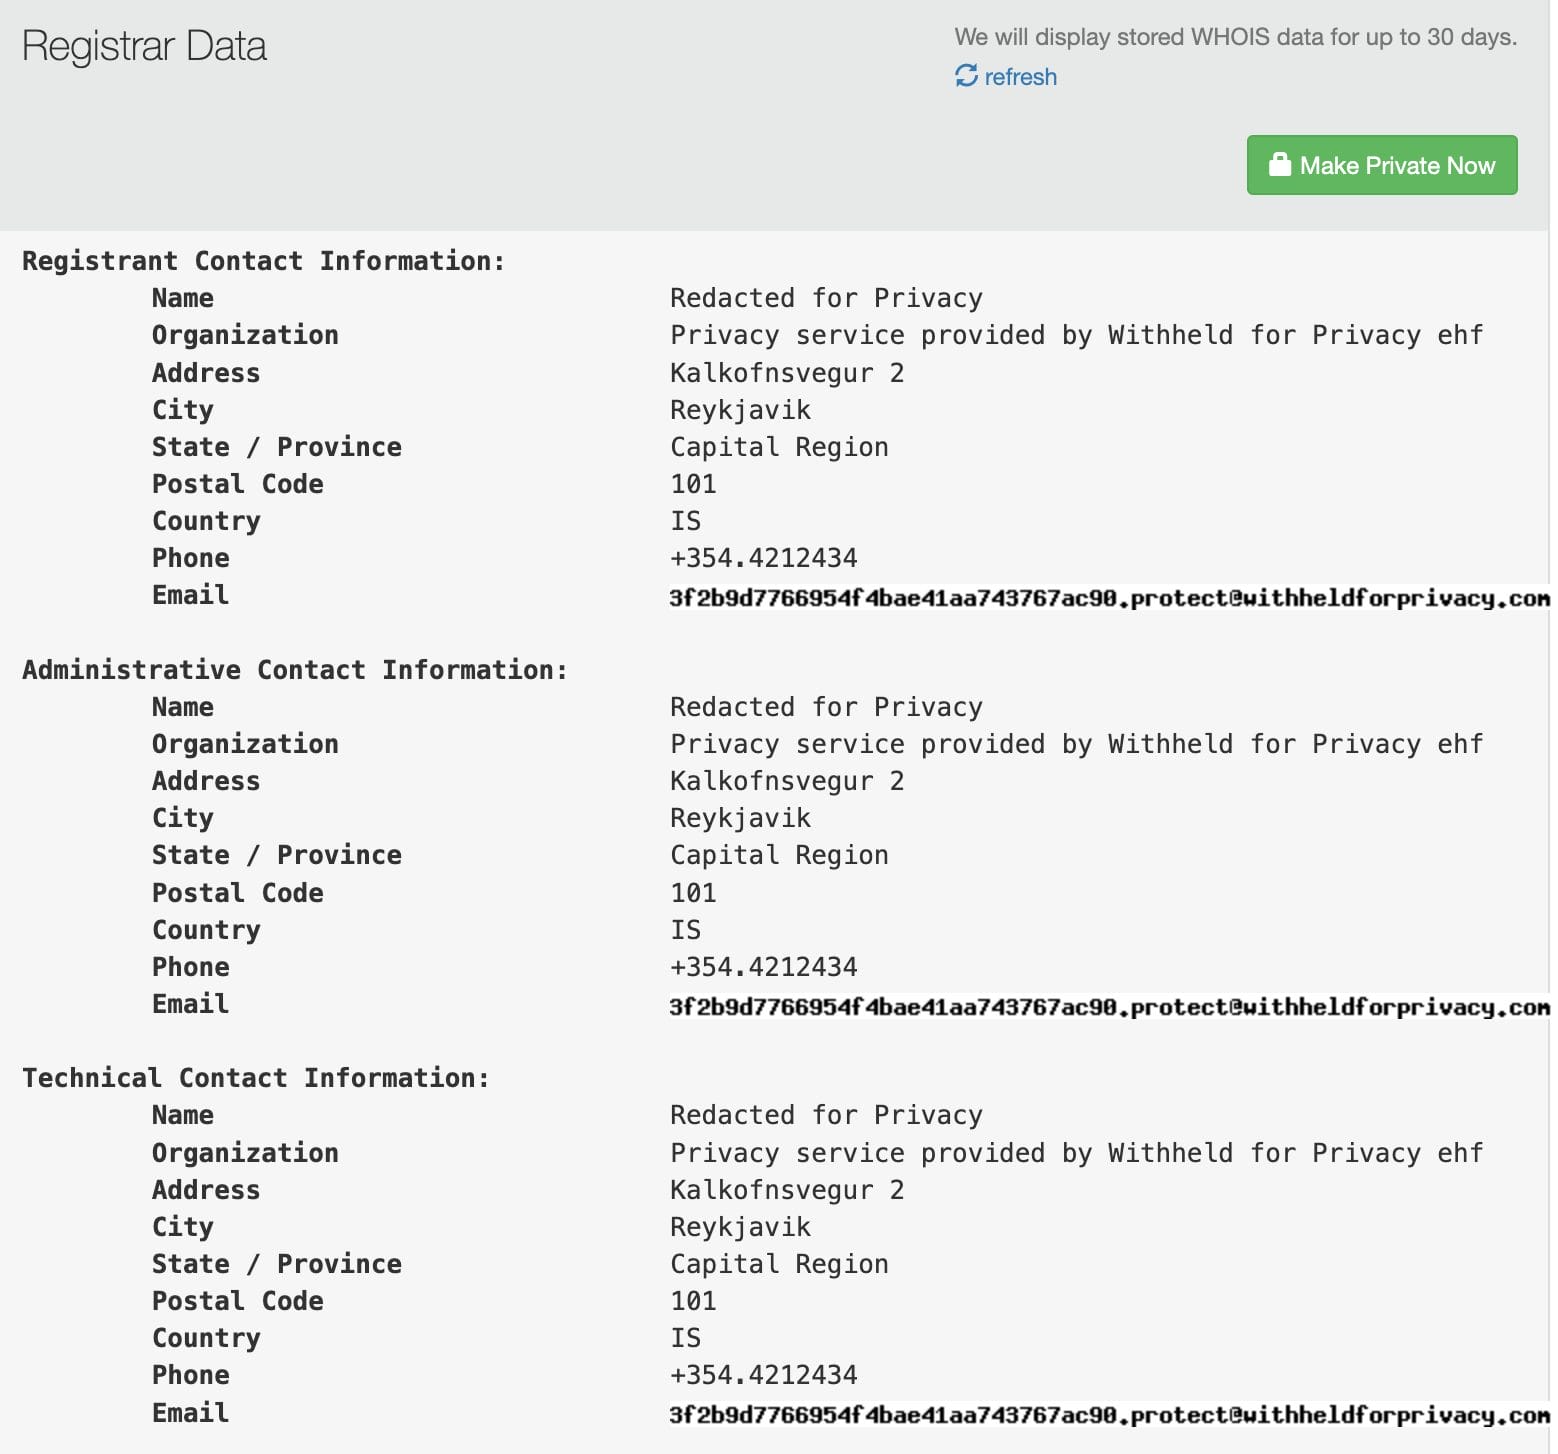Click the refresh link text
Image resolution: width=1558 pixels, height=1454 pixels.
tap(1020, 77)
